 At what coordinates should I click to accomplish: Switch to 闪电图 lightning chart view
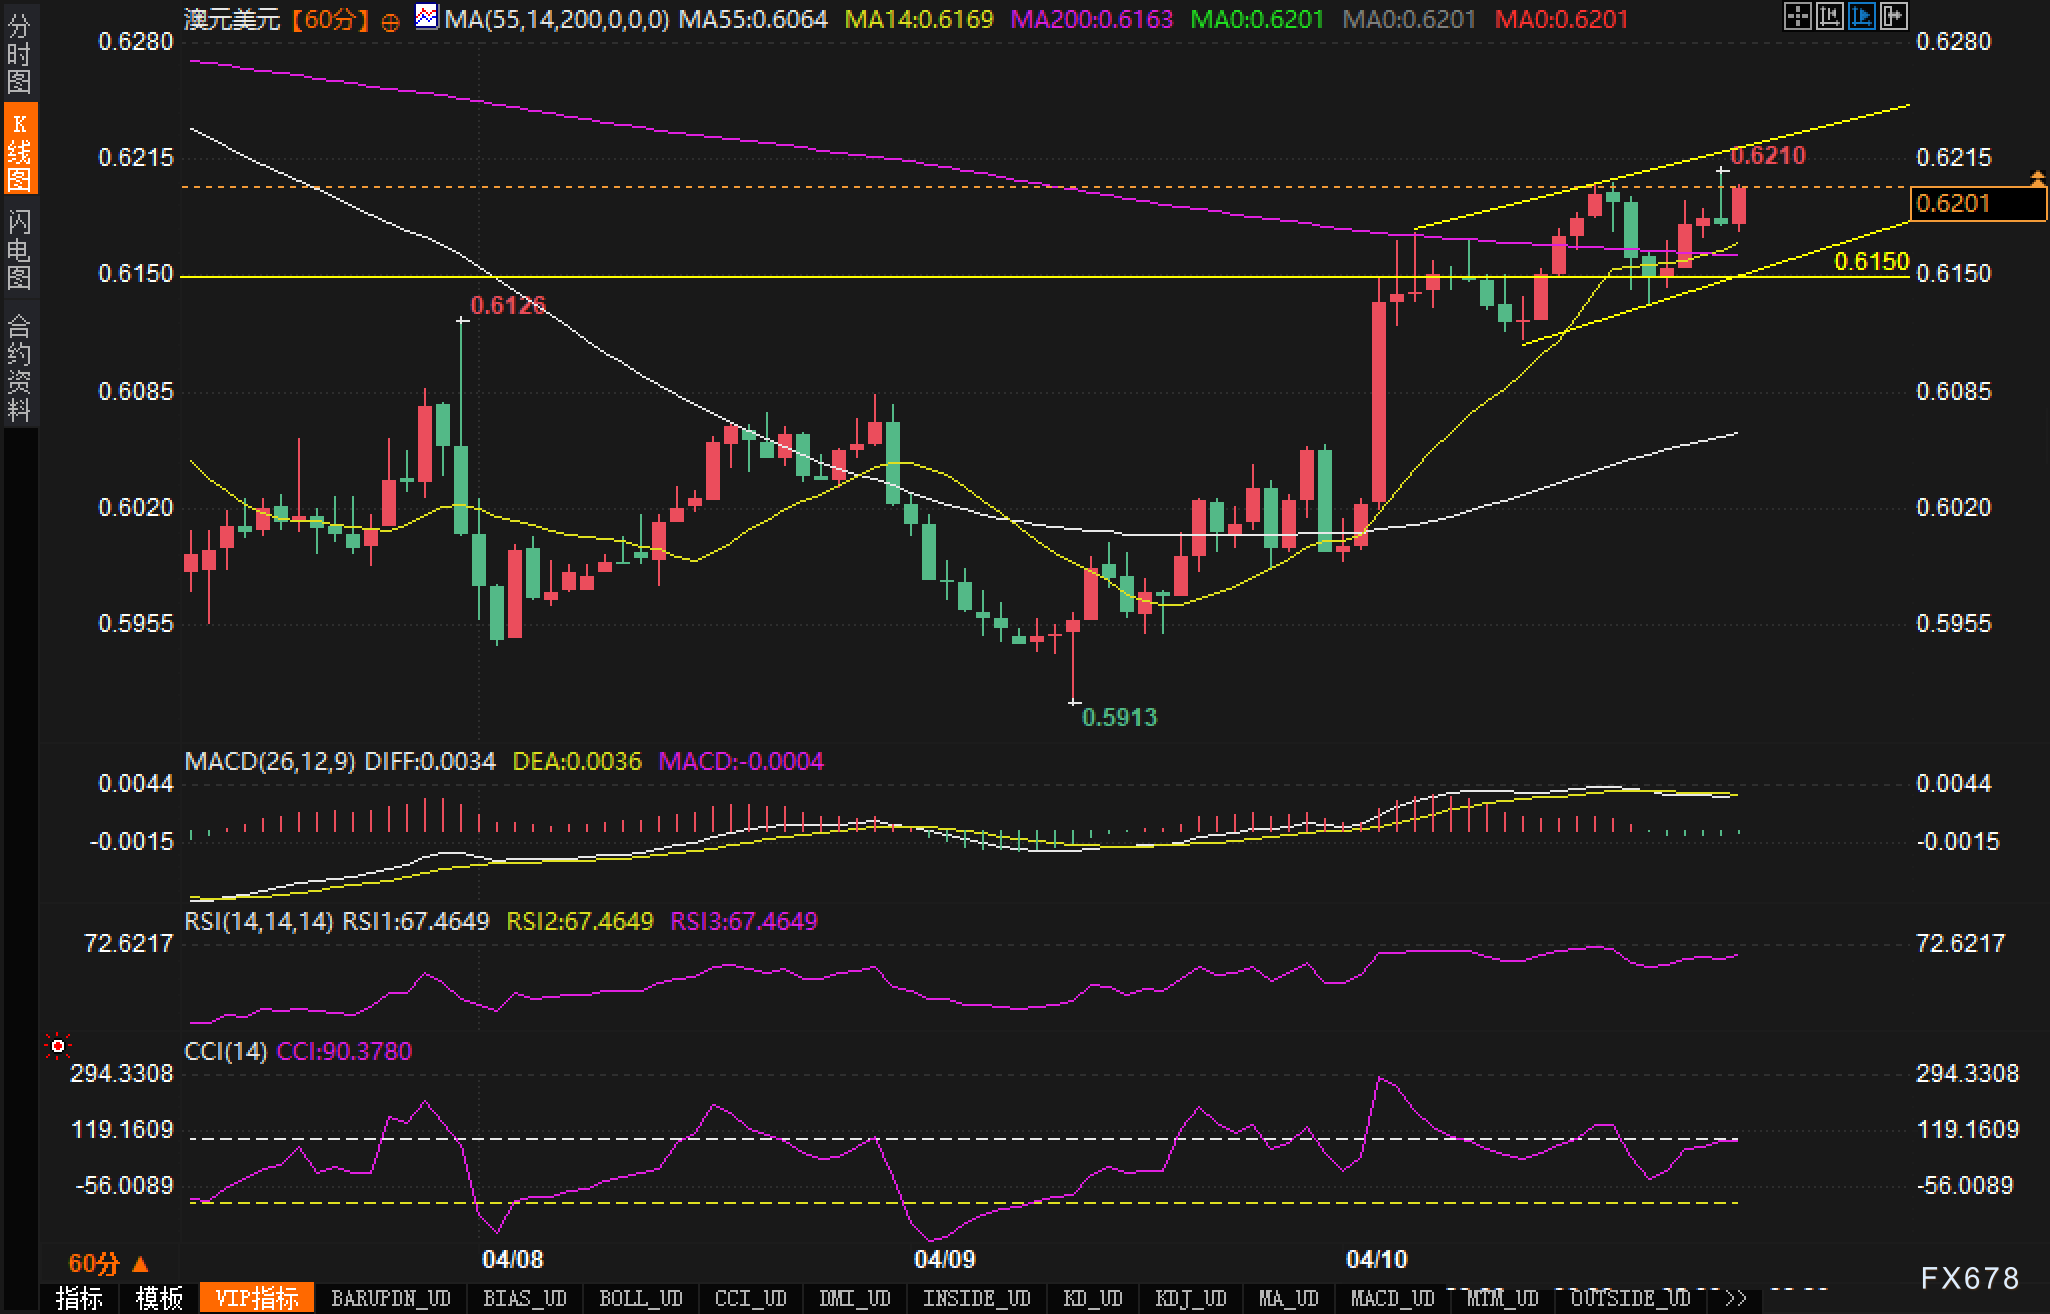point(19,249)
